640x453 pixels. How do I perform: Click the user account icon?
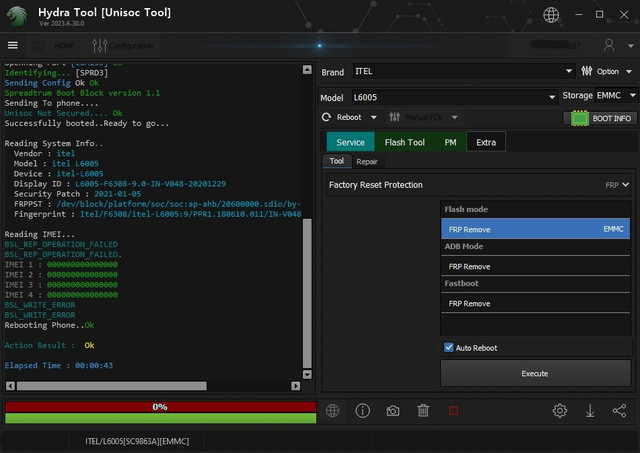click(x=609, y=45)
